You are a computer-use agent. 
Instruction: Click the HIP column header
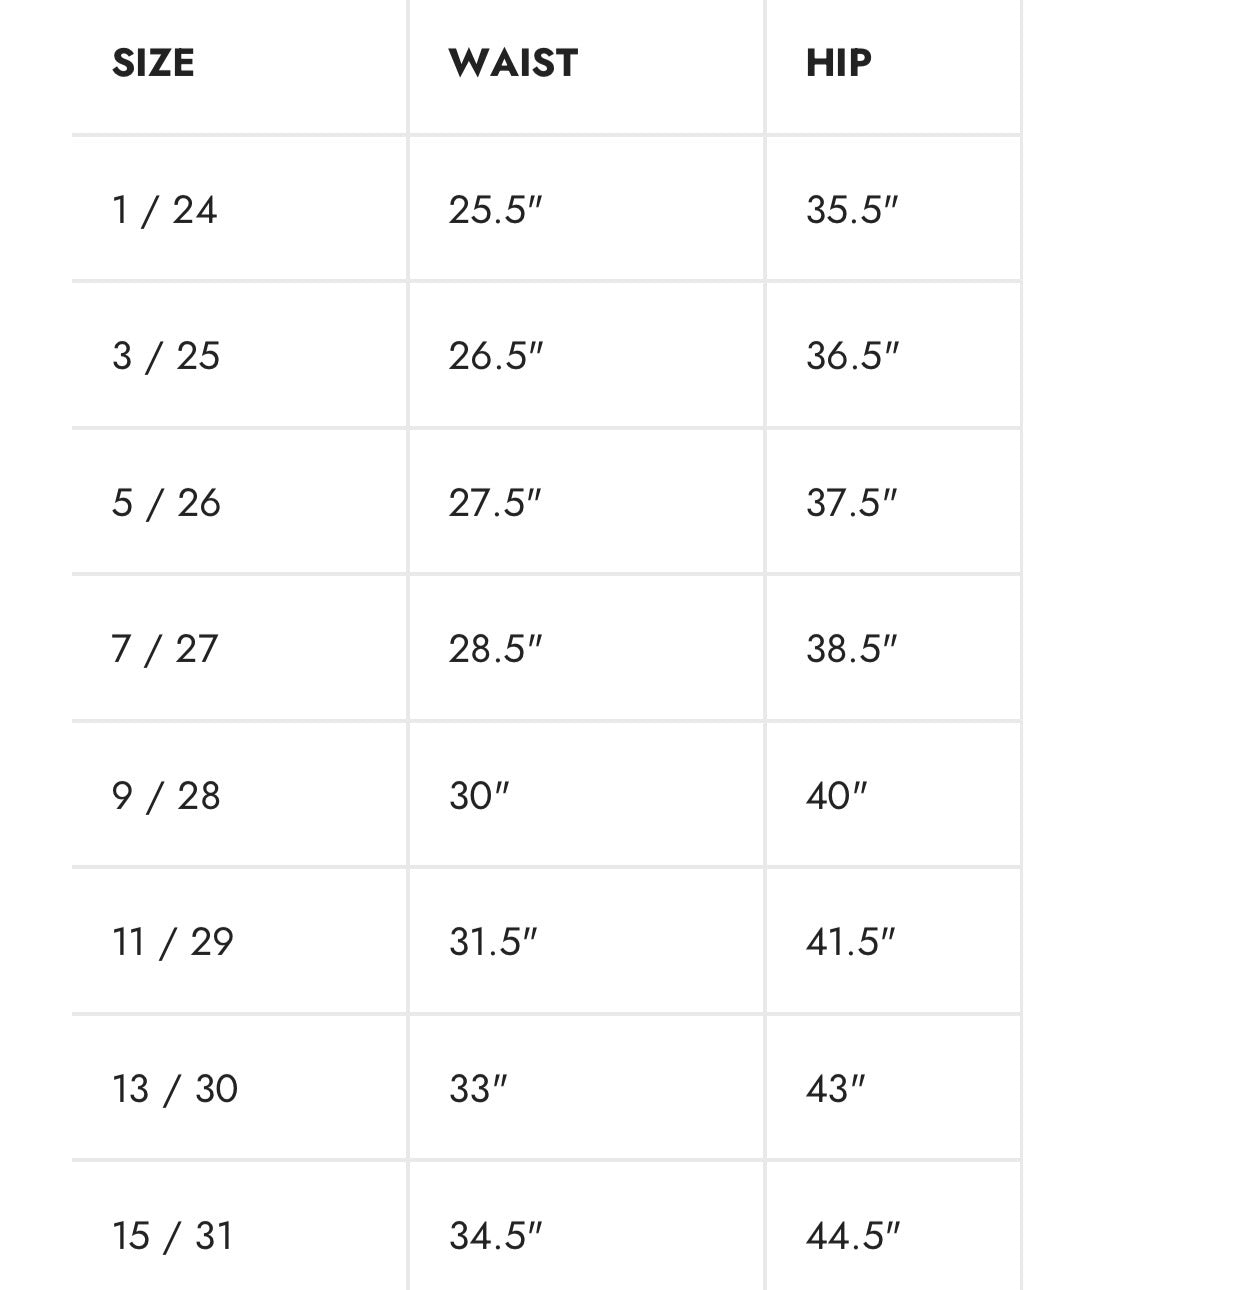[839, 63]
